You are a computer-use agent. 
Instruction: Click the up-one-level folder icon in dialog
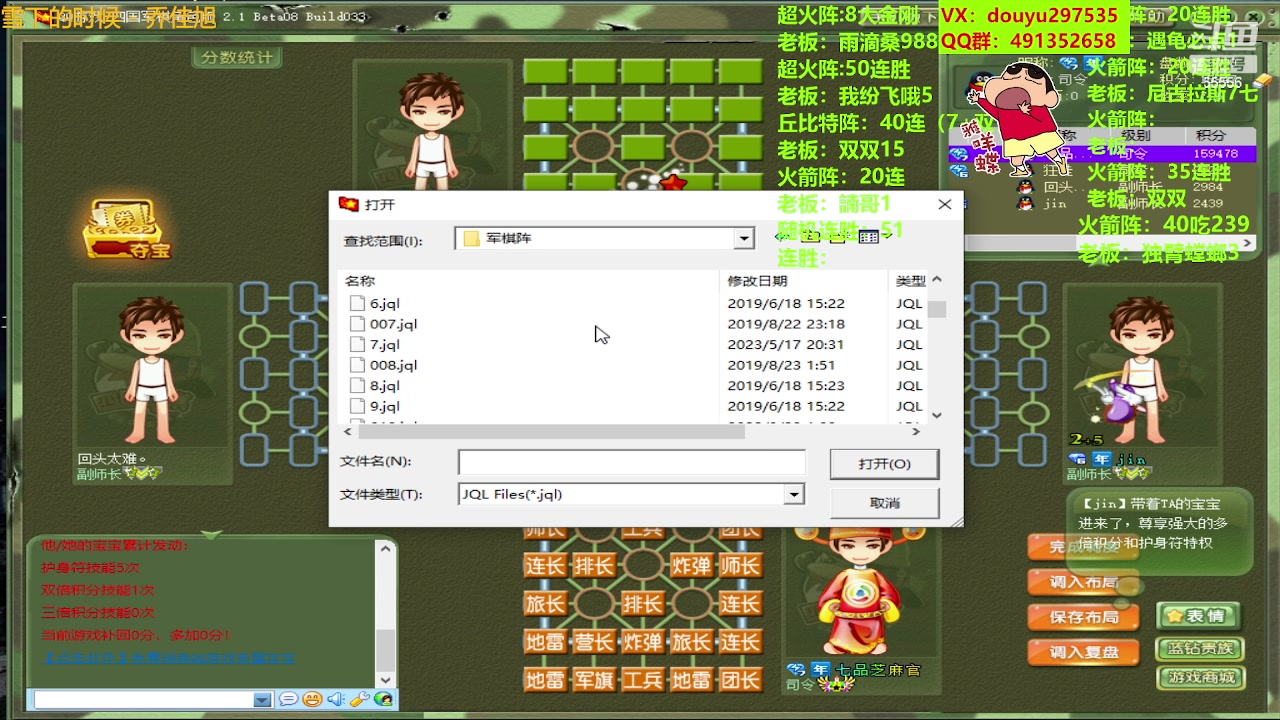[812, 237]
